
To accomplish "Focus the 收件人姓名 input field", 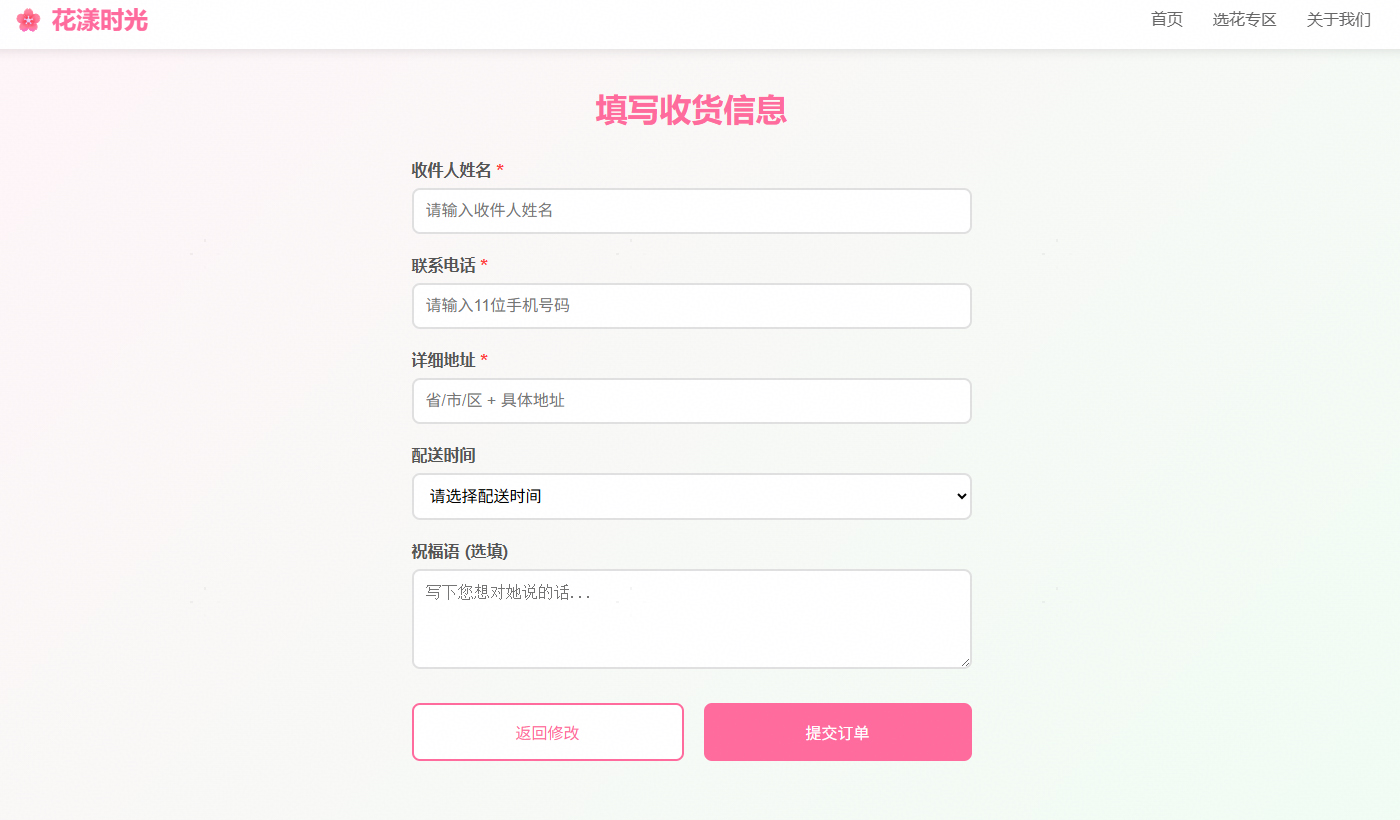I will [x=691, y=211].
